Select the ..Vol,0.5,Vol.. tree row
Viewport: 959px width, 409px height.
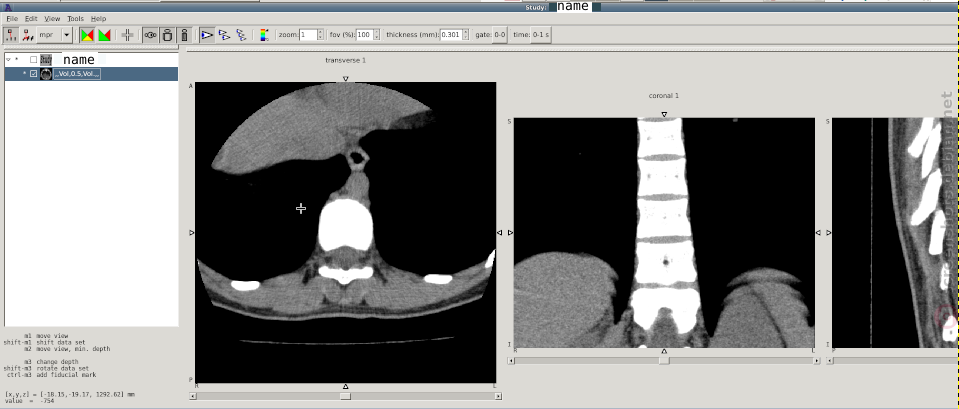pos(91,74)
